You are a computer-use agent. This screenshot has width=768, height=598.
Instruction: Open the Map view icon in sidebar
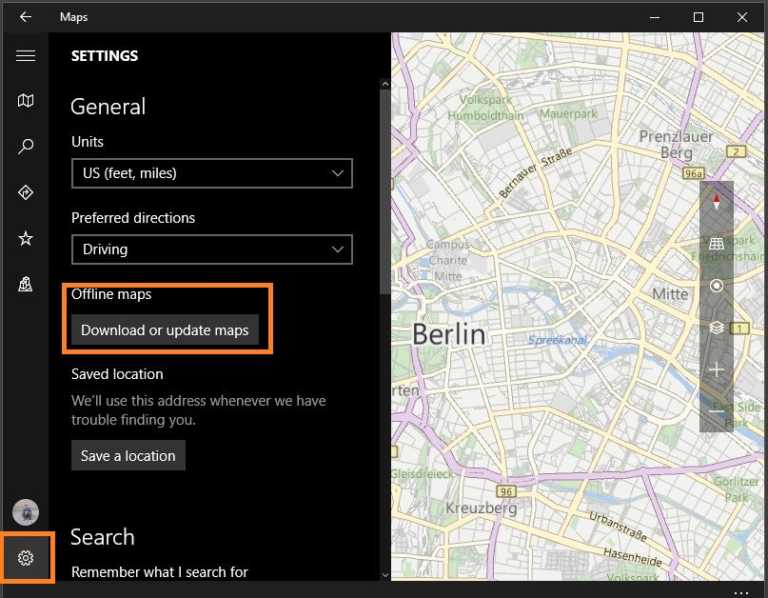[25, 100]
